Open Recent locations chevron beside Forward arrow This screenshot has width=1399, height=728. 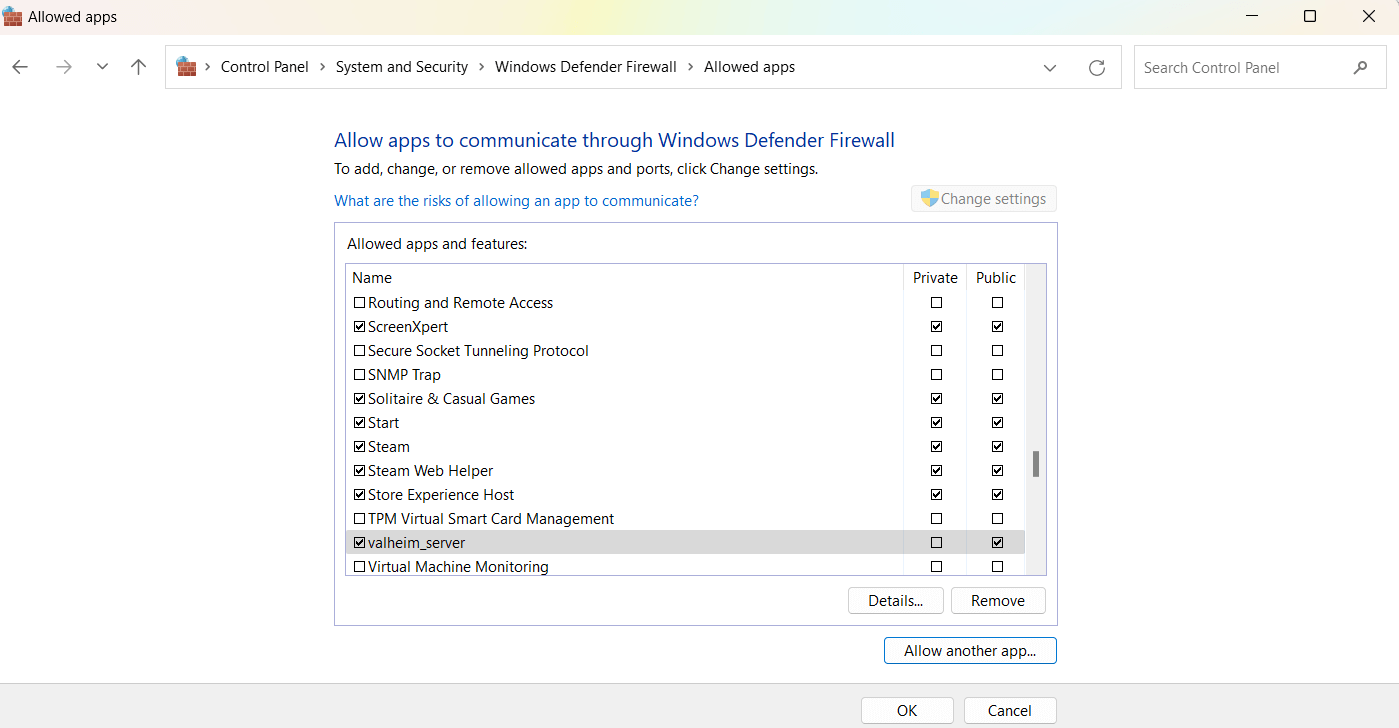tap(102, 67)
